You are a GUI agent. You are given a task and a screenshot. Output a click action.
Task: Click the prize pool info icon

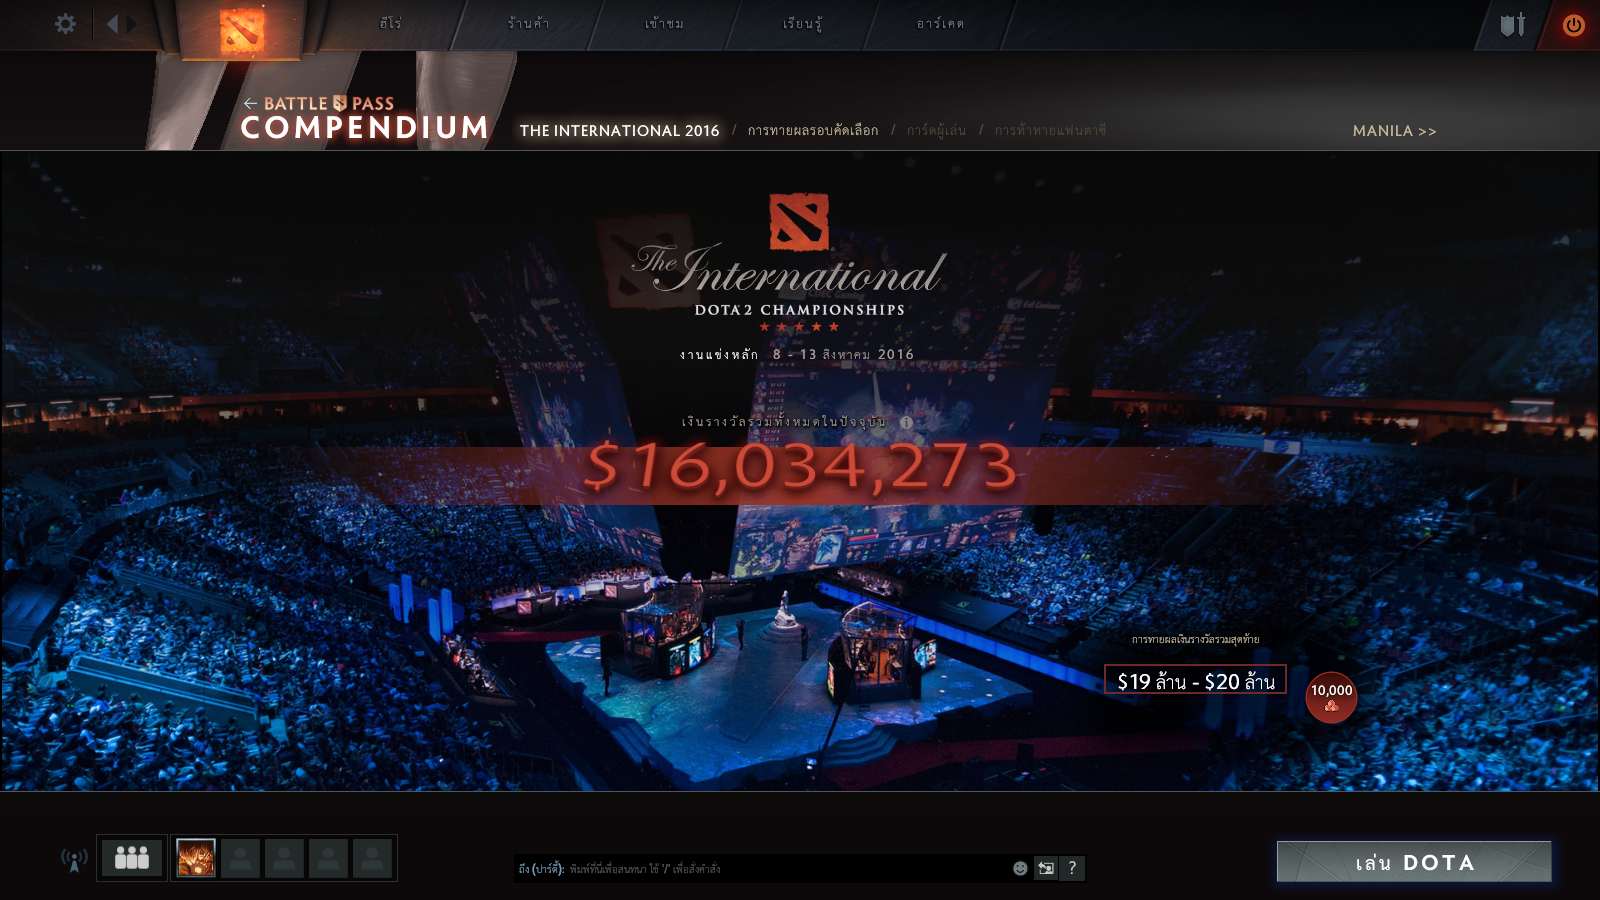coord(906,422)
